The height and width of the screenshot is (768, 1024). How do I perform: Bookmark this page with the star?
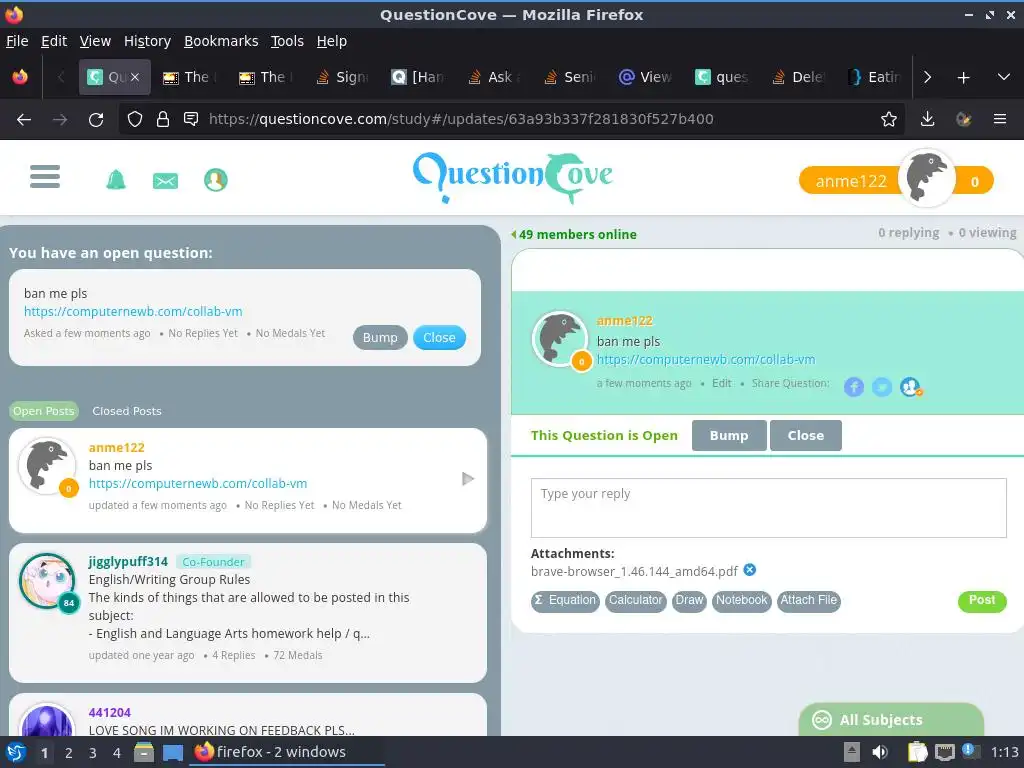[x=888, y=120]
